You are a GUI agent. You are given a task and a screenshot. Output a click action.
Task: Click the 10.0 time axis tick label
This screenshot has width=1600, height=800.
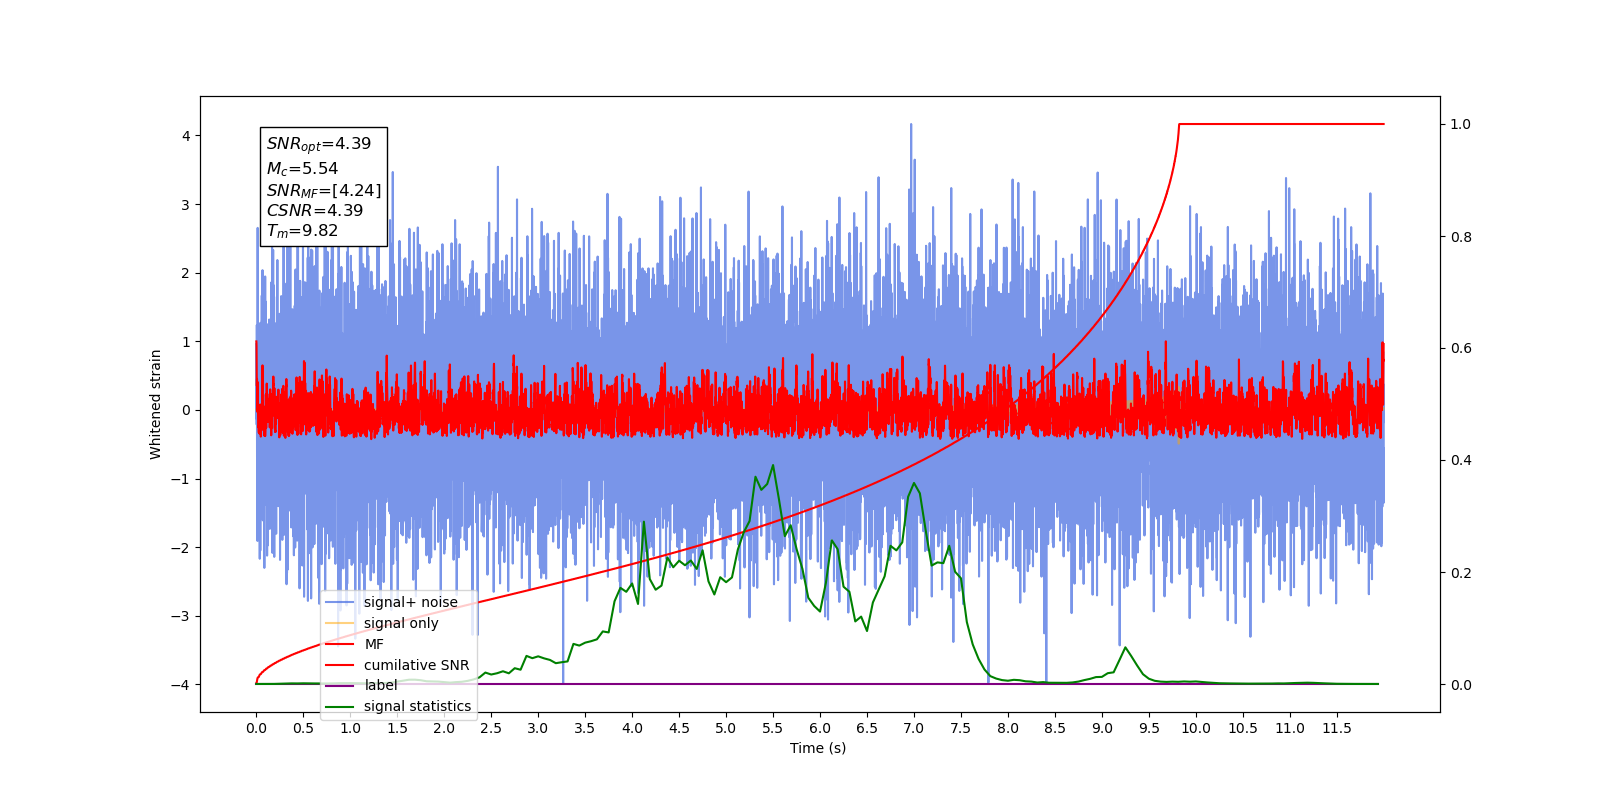[1196, 728]
